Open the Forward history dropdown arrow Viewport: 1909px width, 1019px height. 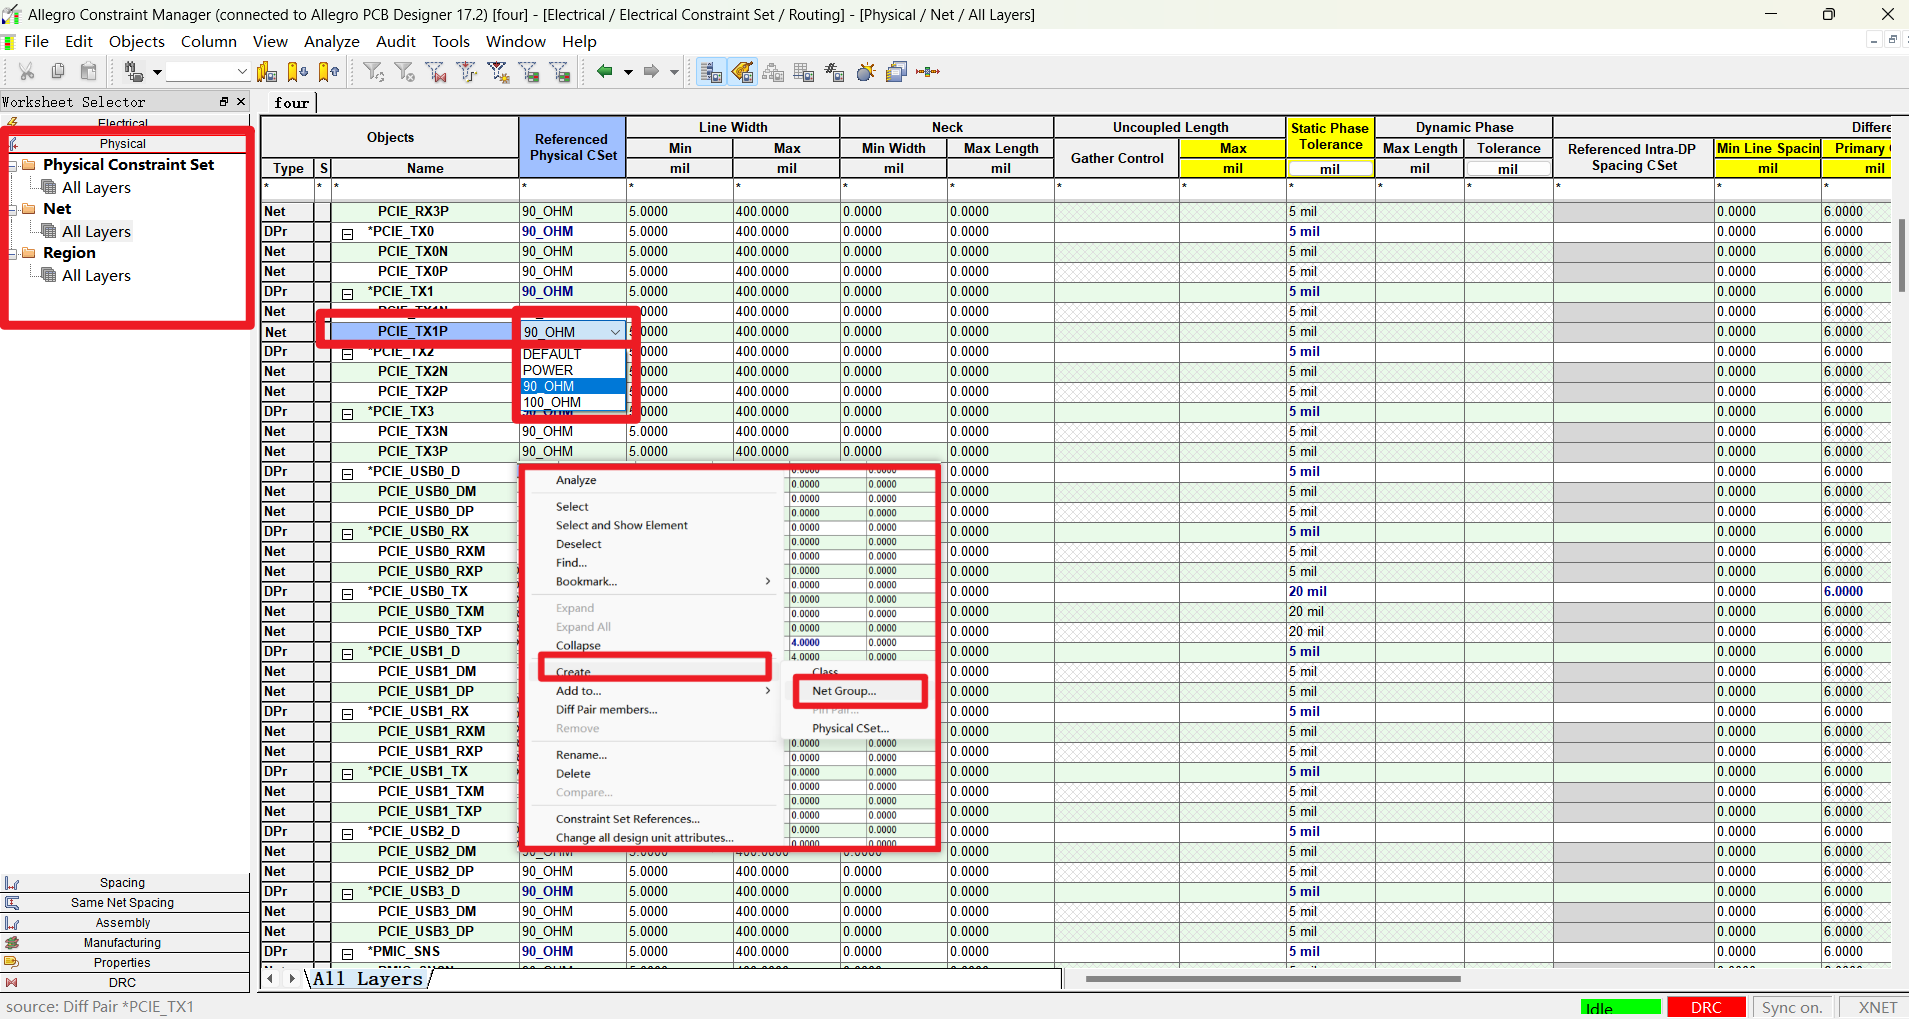(x=674, y=72)
